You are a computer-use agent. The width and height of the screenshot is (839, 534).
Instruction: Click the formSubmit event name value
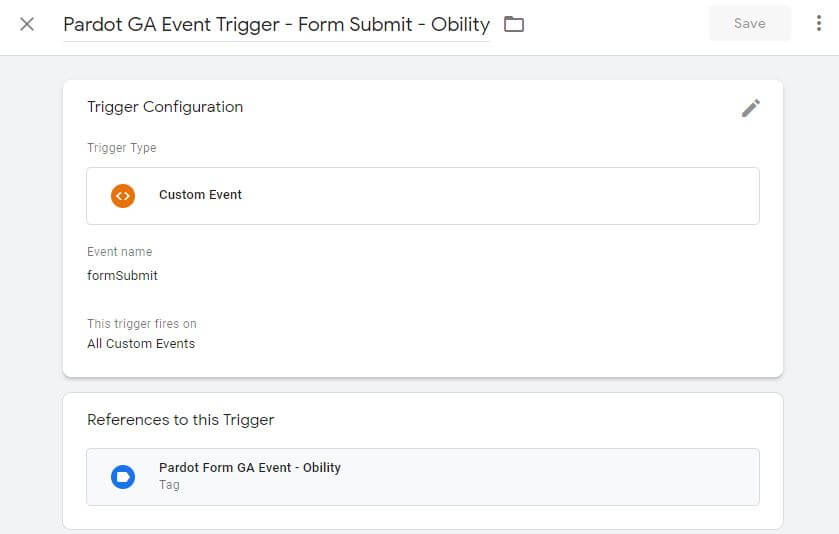pos(122,275)
